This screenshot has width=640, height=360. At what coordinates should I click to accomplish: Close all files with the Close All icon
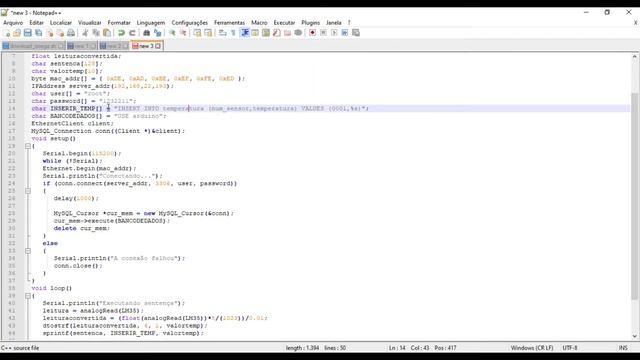60,33
